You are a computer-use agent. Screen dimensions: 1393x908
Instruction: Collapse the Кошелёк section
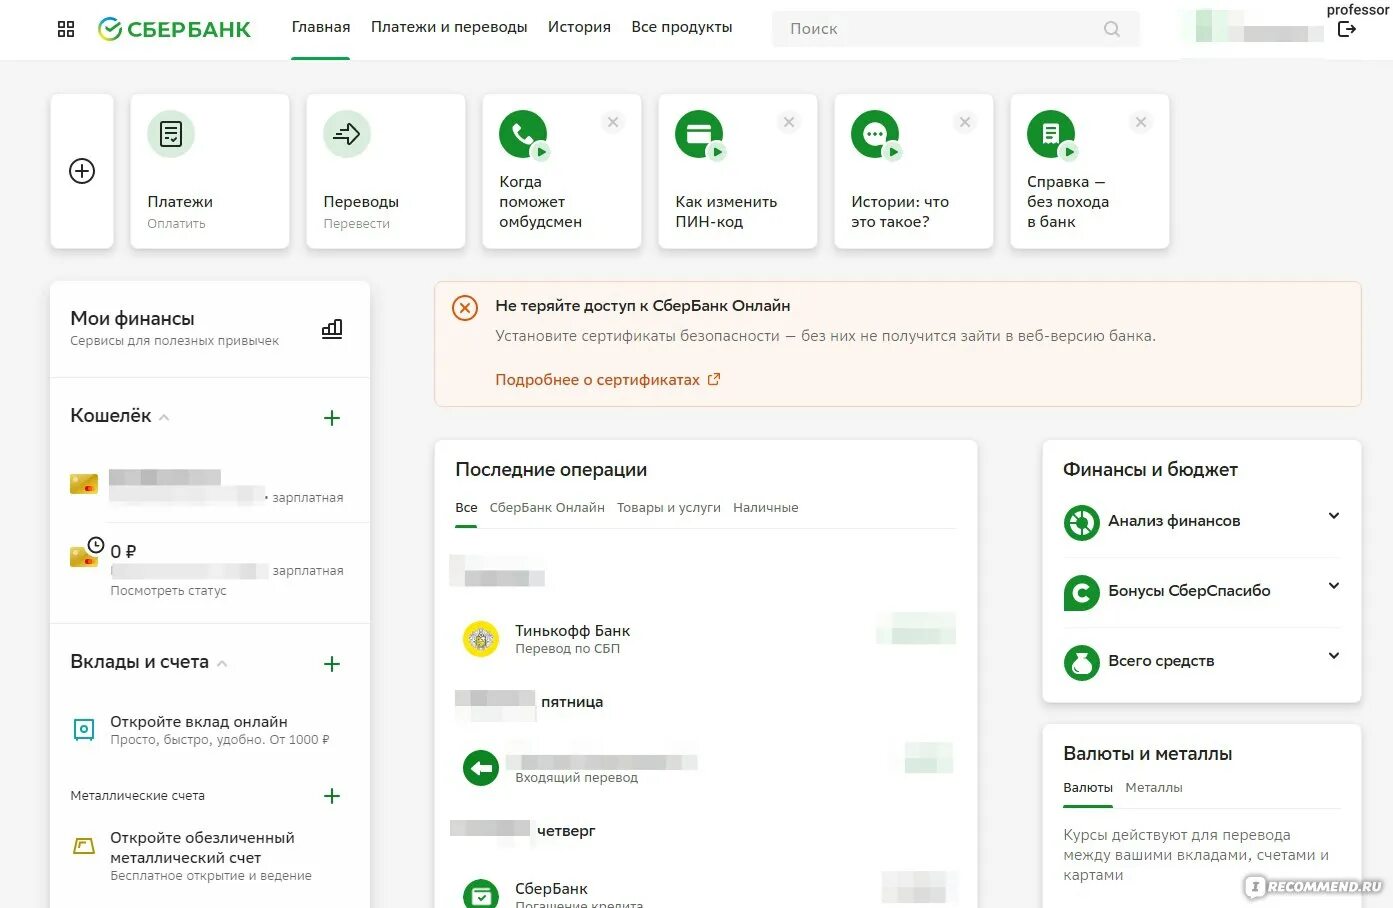pyautogui.click(x=164, y=418)
